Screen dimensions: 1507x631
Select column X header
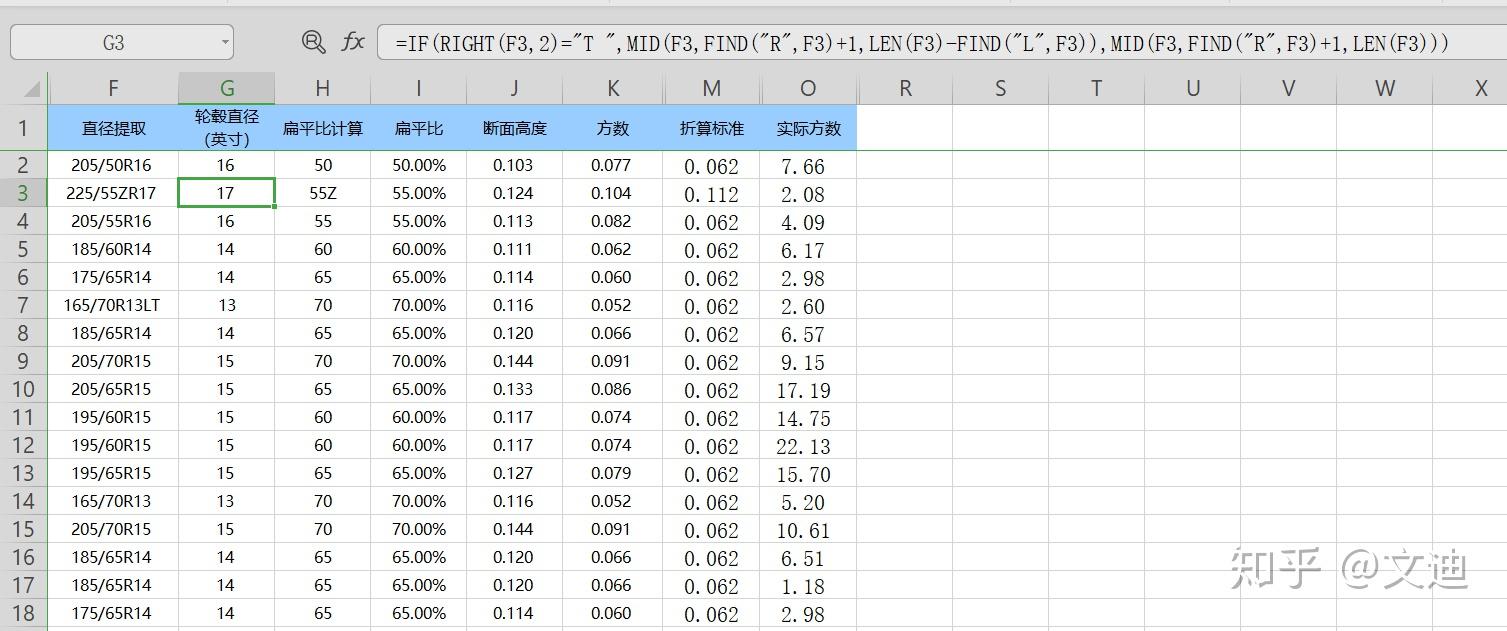[x=1481, y=88]
